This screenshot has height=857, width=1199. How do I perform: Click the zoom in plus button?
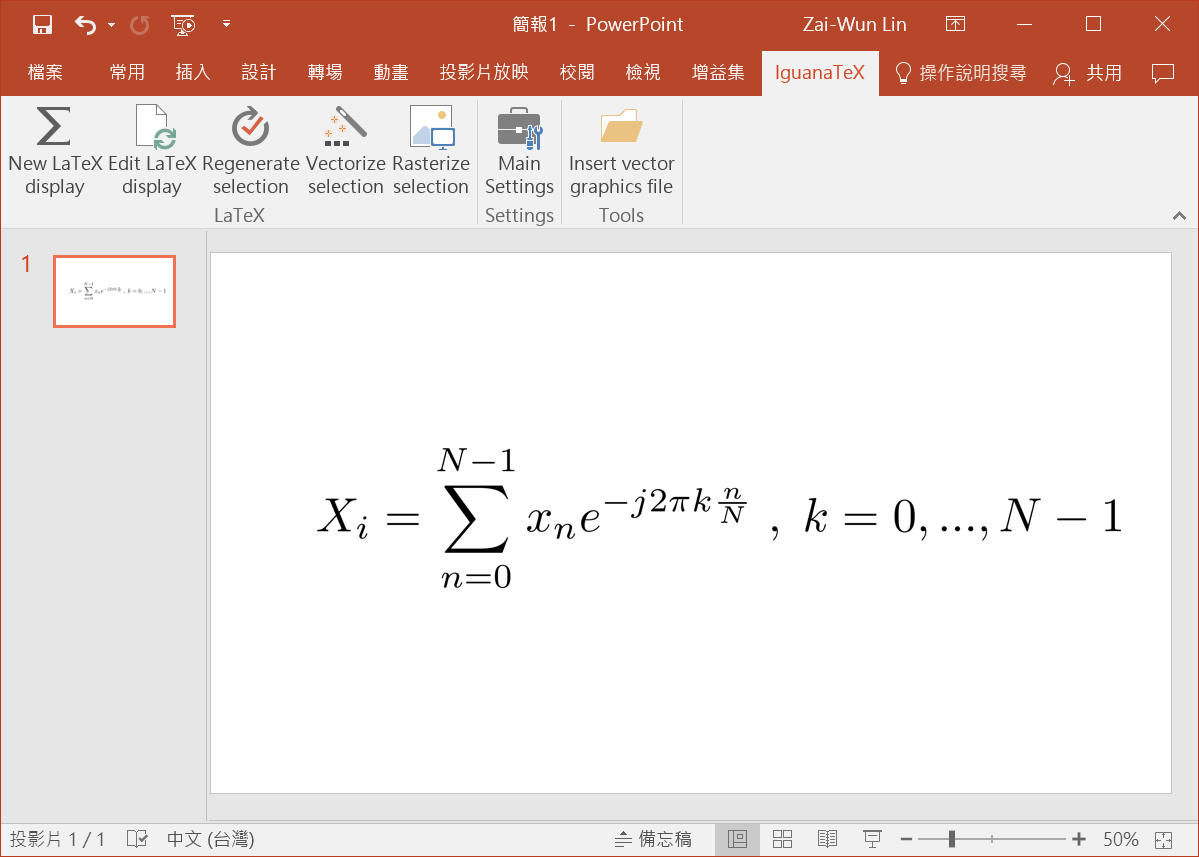[1079, 839]
